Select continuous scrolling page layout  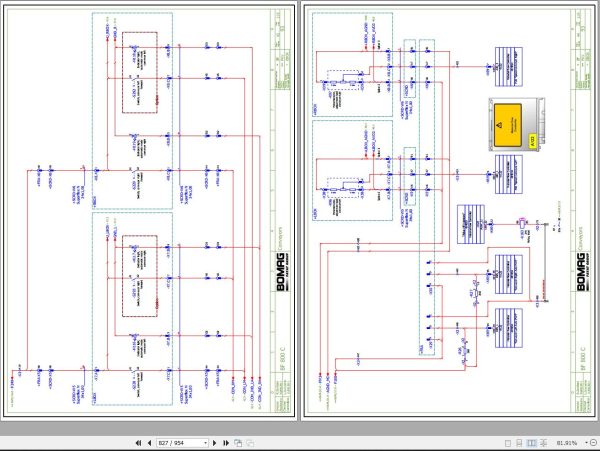pyautogui.click(x=519, y=443)
